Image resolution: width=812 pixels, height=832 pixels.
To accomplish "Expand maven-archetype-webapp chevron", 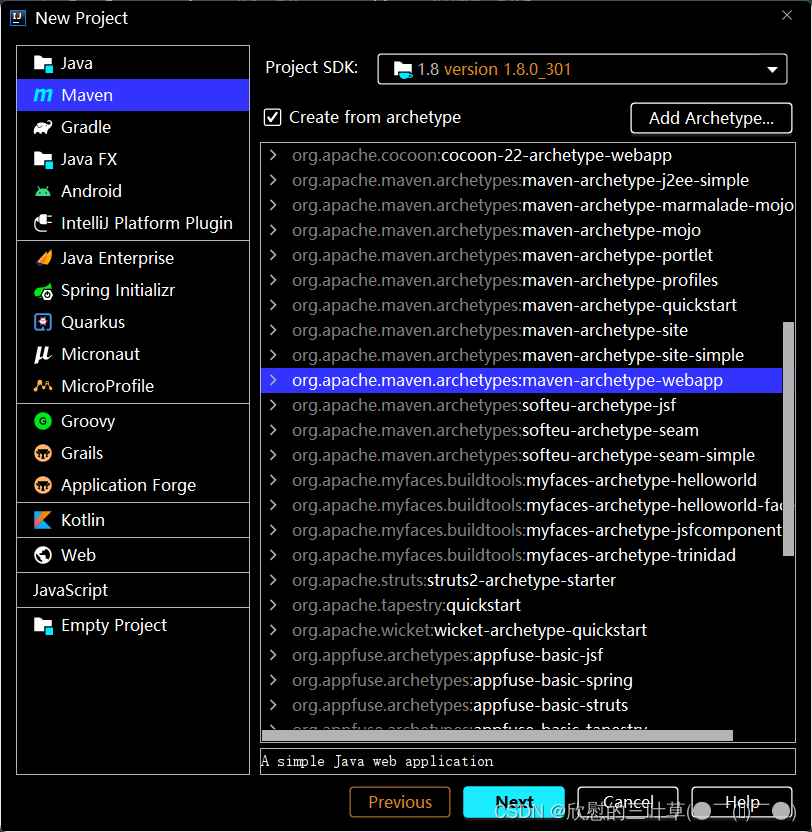I will click(273, 380).
